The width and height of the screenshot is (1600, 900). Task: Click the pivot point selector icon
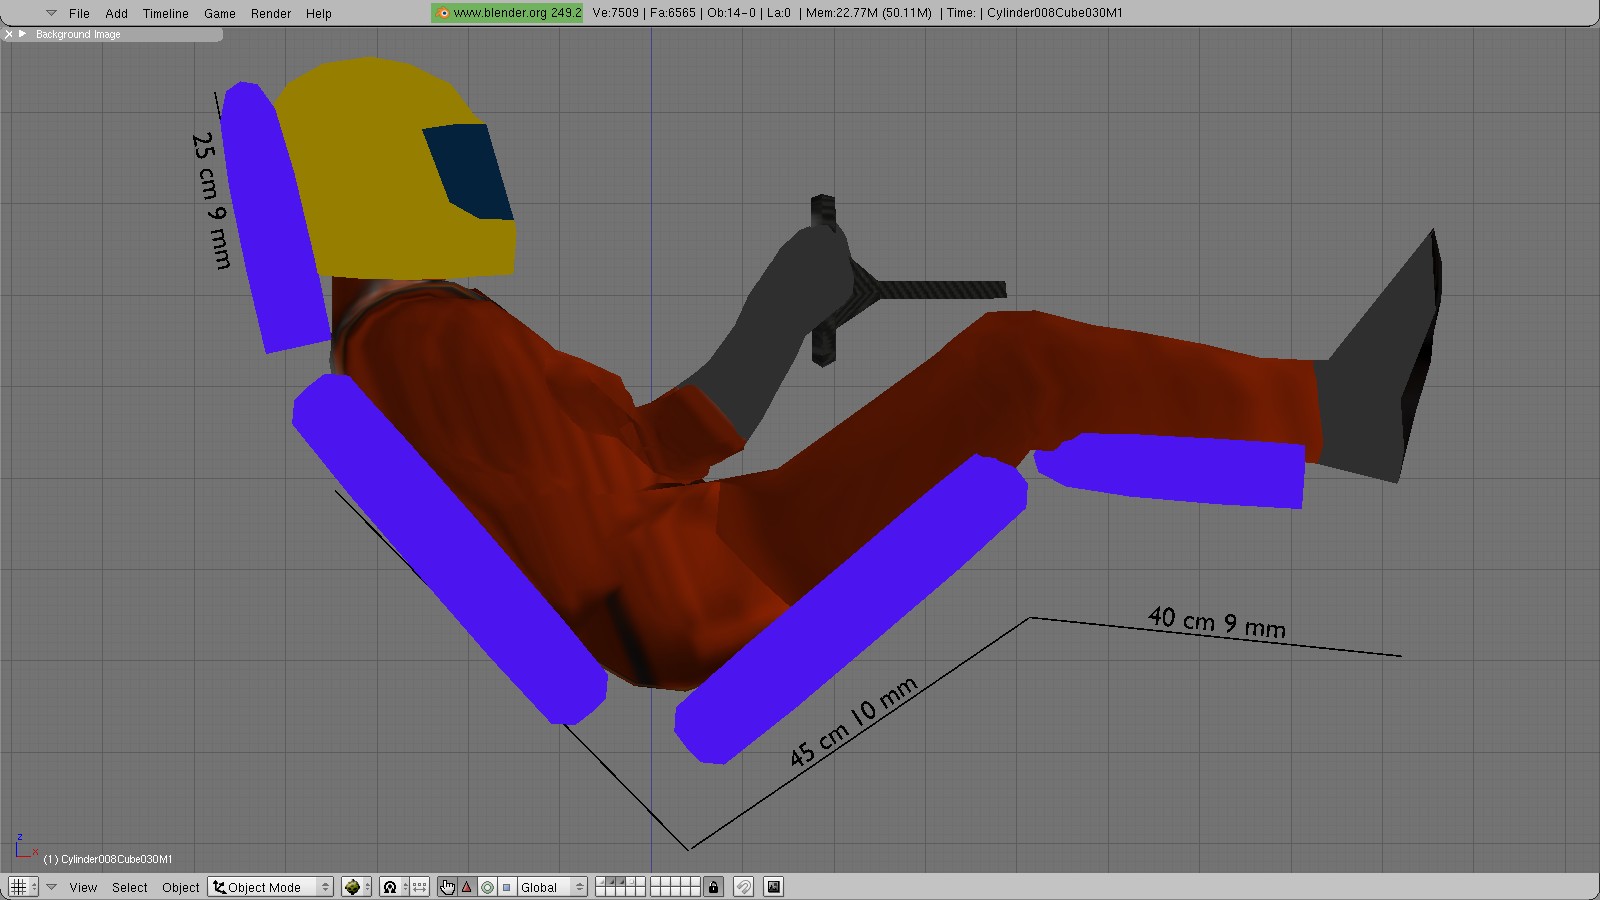(x=390, y=887)
